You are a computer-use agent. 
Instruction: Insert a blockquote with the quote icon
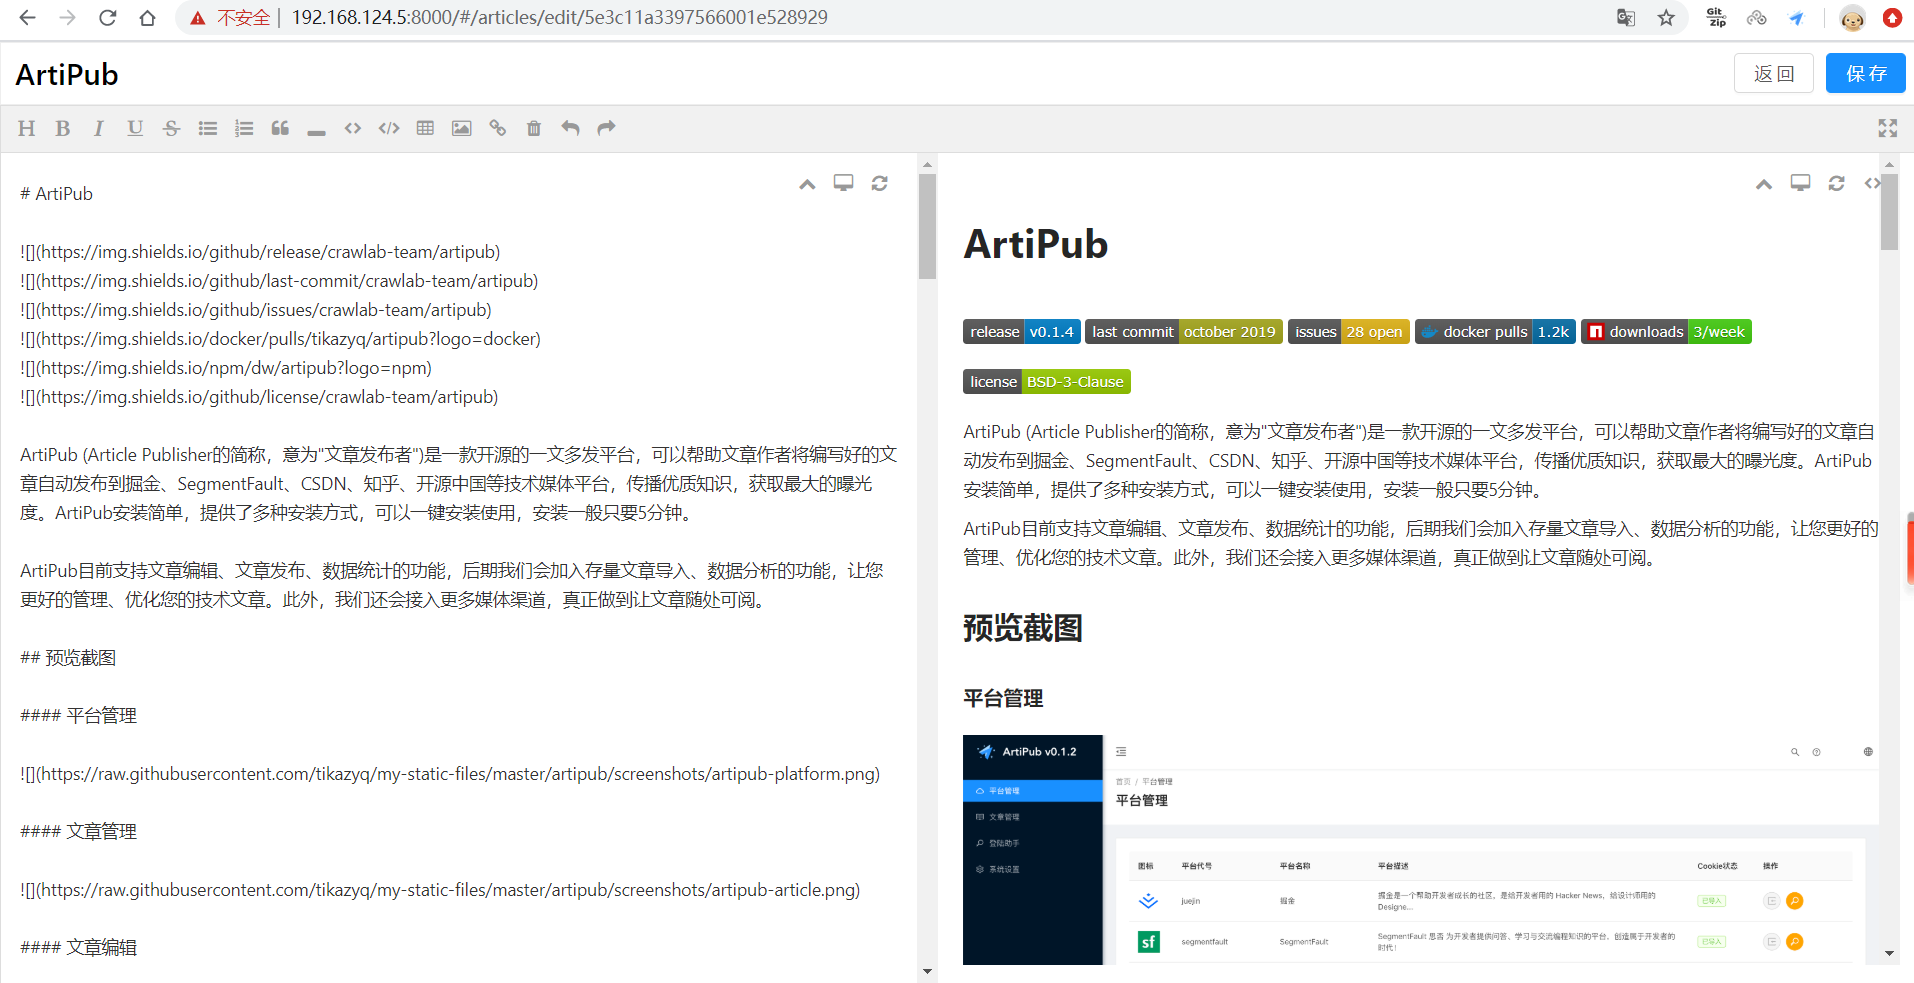[x=280, y=128]
